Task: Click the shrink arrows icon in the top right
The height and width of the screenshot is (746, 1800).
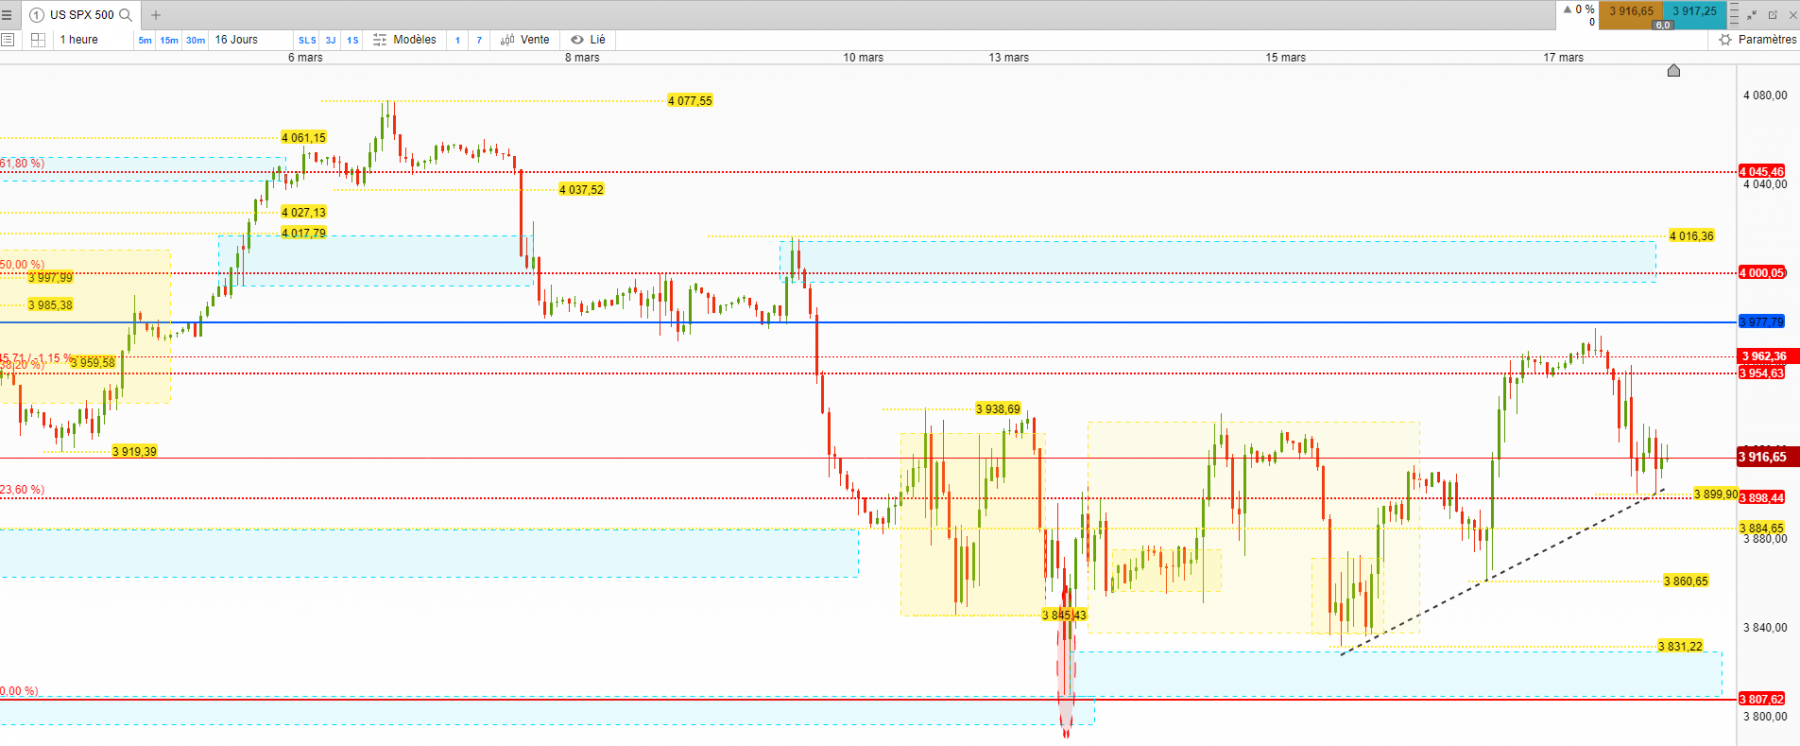Action: [1752, 15]
